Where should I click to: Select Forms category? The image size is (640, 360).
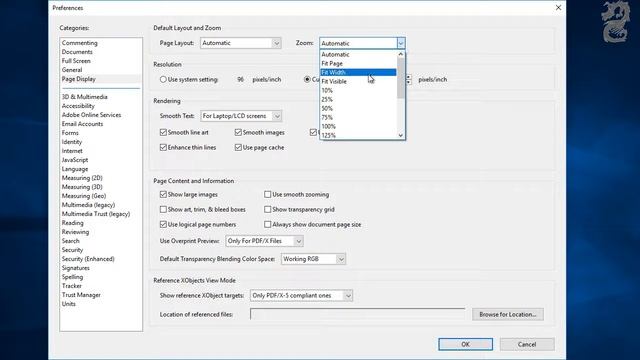click(x=70, y=133)
